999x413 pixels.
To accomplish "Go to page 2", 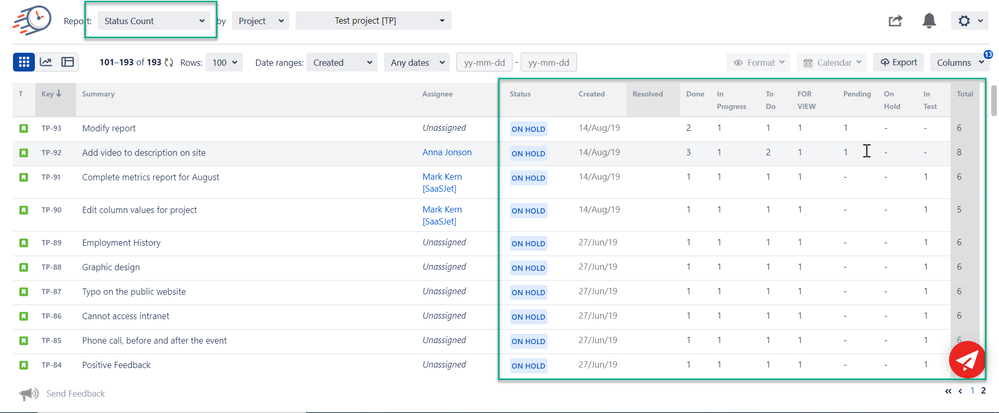I will point(983,391).
